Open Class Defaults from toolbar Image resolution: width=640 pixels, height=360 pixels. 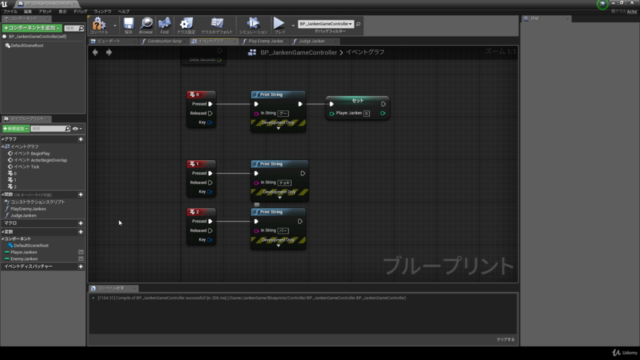217,25
